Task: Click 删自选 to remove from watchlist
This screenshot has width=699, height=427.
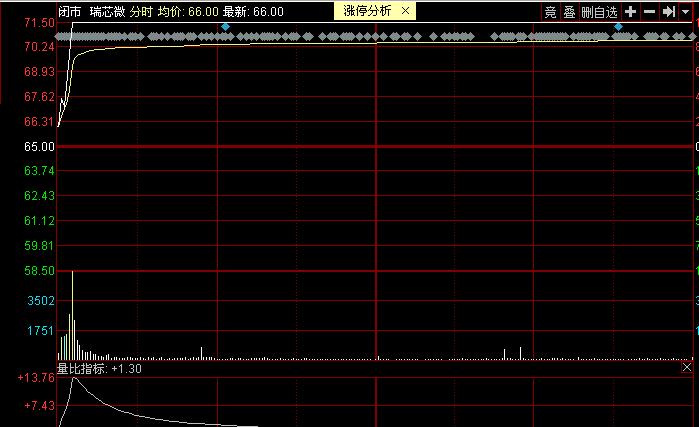Action: (598, 12)
